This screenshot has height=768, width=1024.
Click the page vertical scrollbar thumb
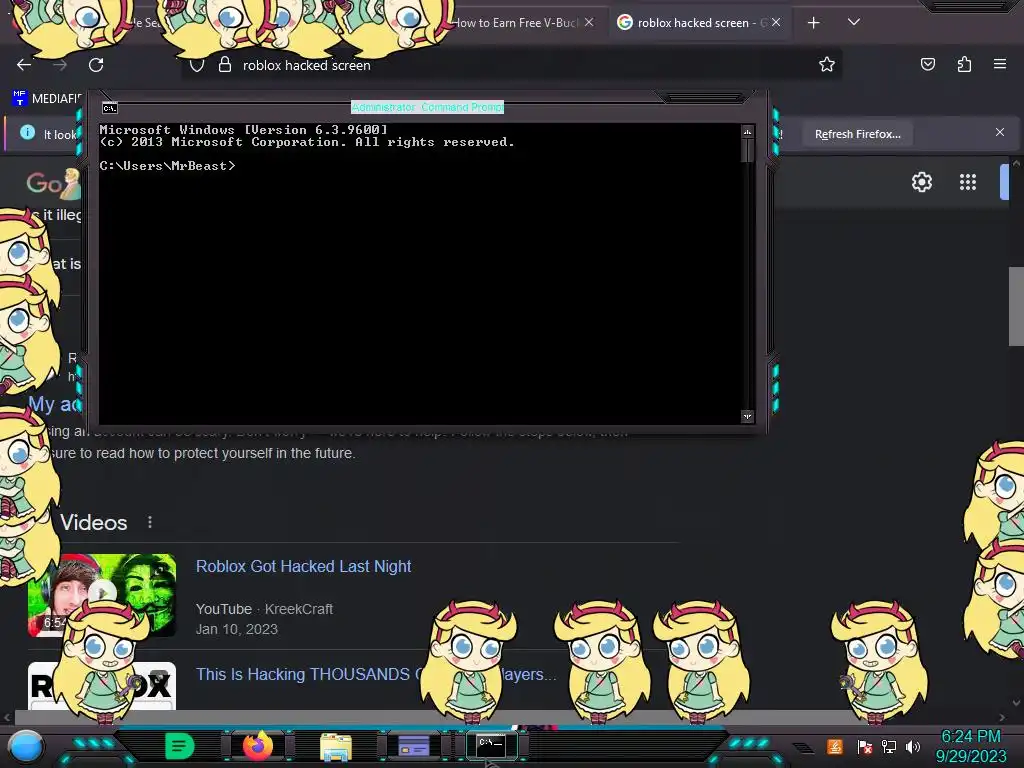tap(1017, 306)
